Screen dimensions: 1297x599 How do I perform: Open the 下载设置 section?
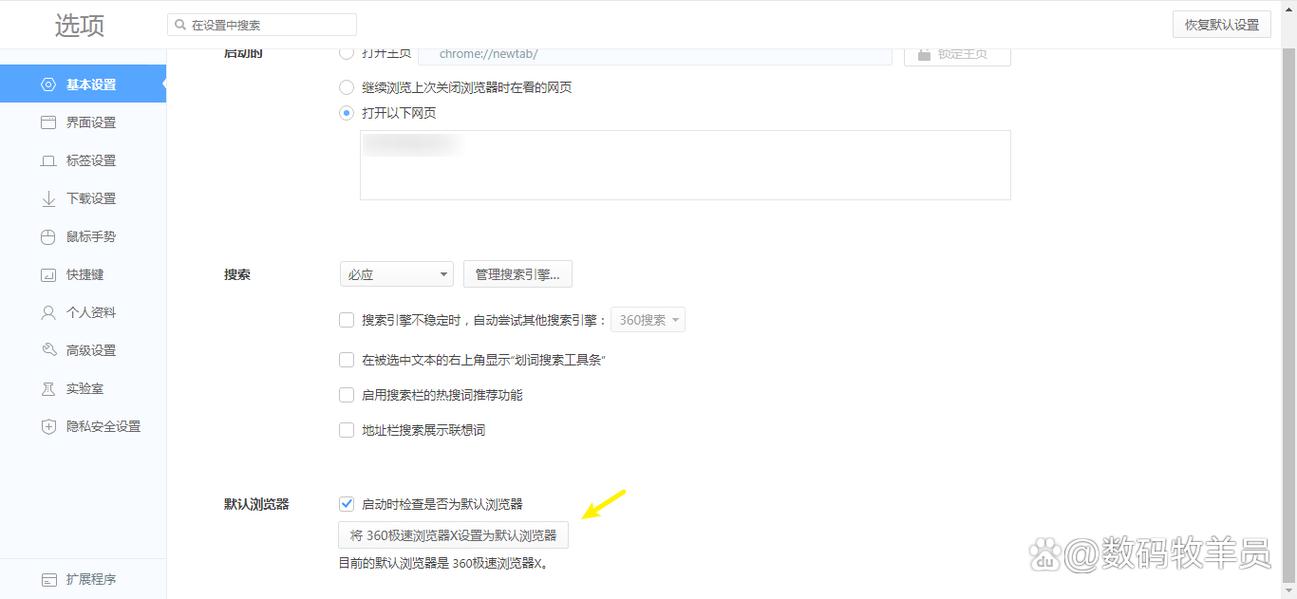coord(88,198)
